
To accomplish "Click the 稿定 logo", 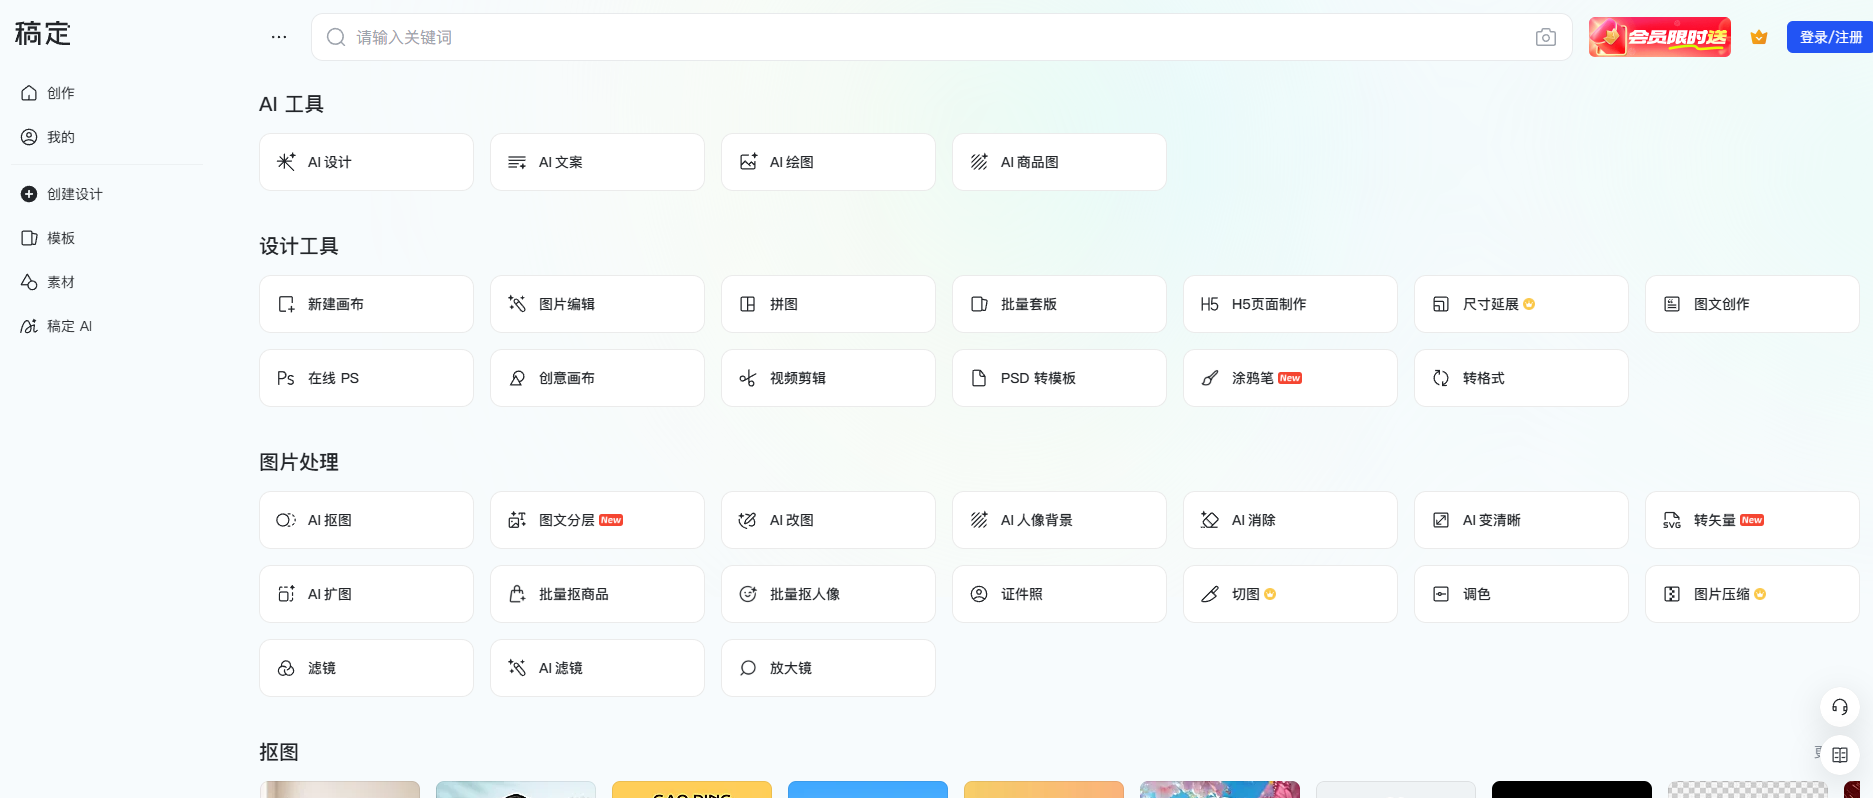I will 43,34.
